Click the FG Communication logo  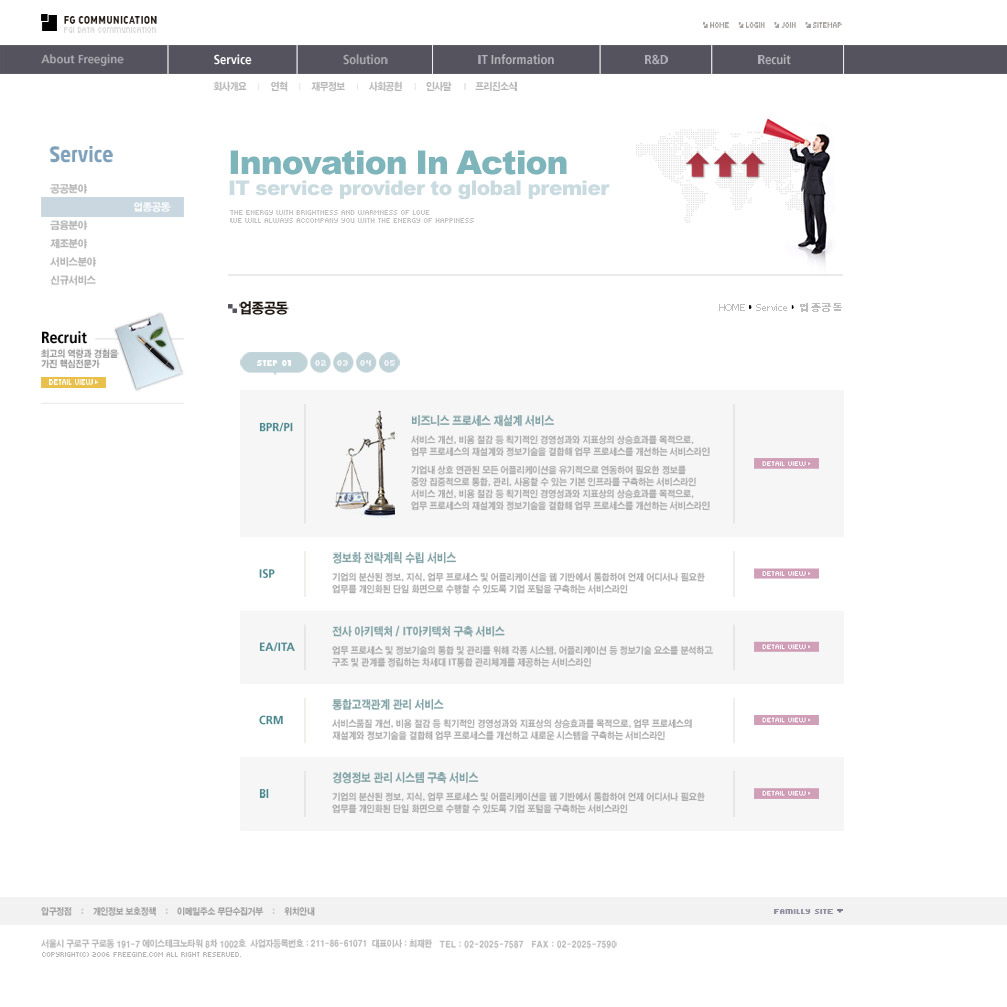[x=99, y=23]
